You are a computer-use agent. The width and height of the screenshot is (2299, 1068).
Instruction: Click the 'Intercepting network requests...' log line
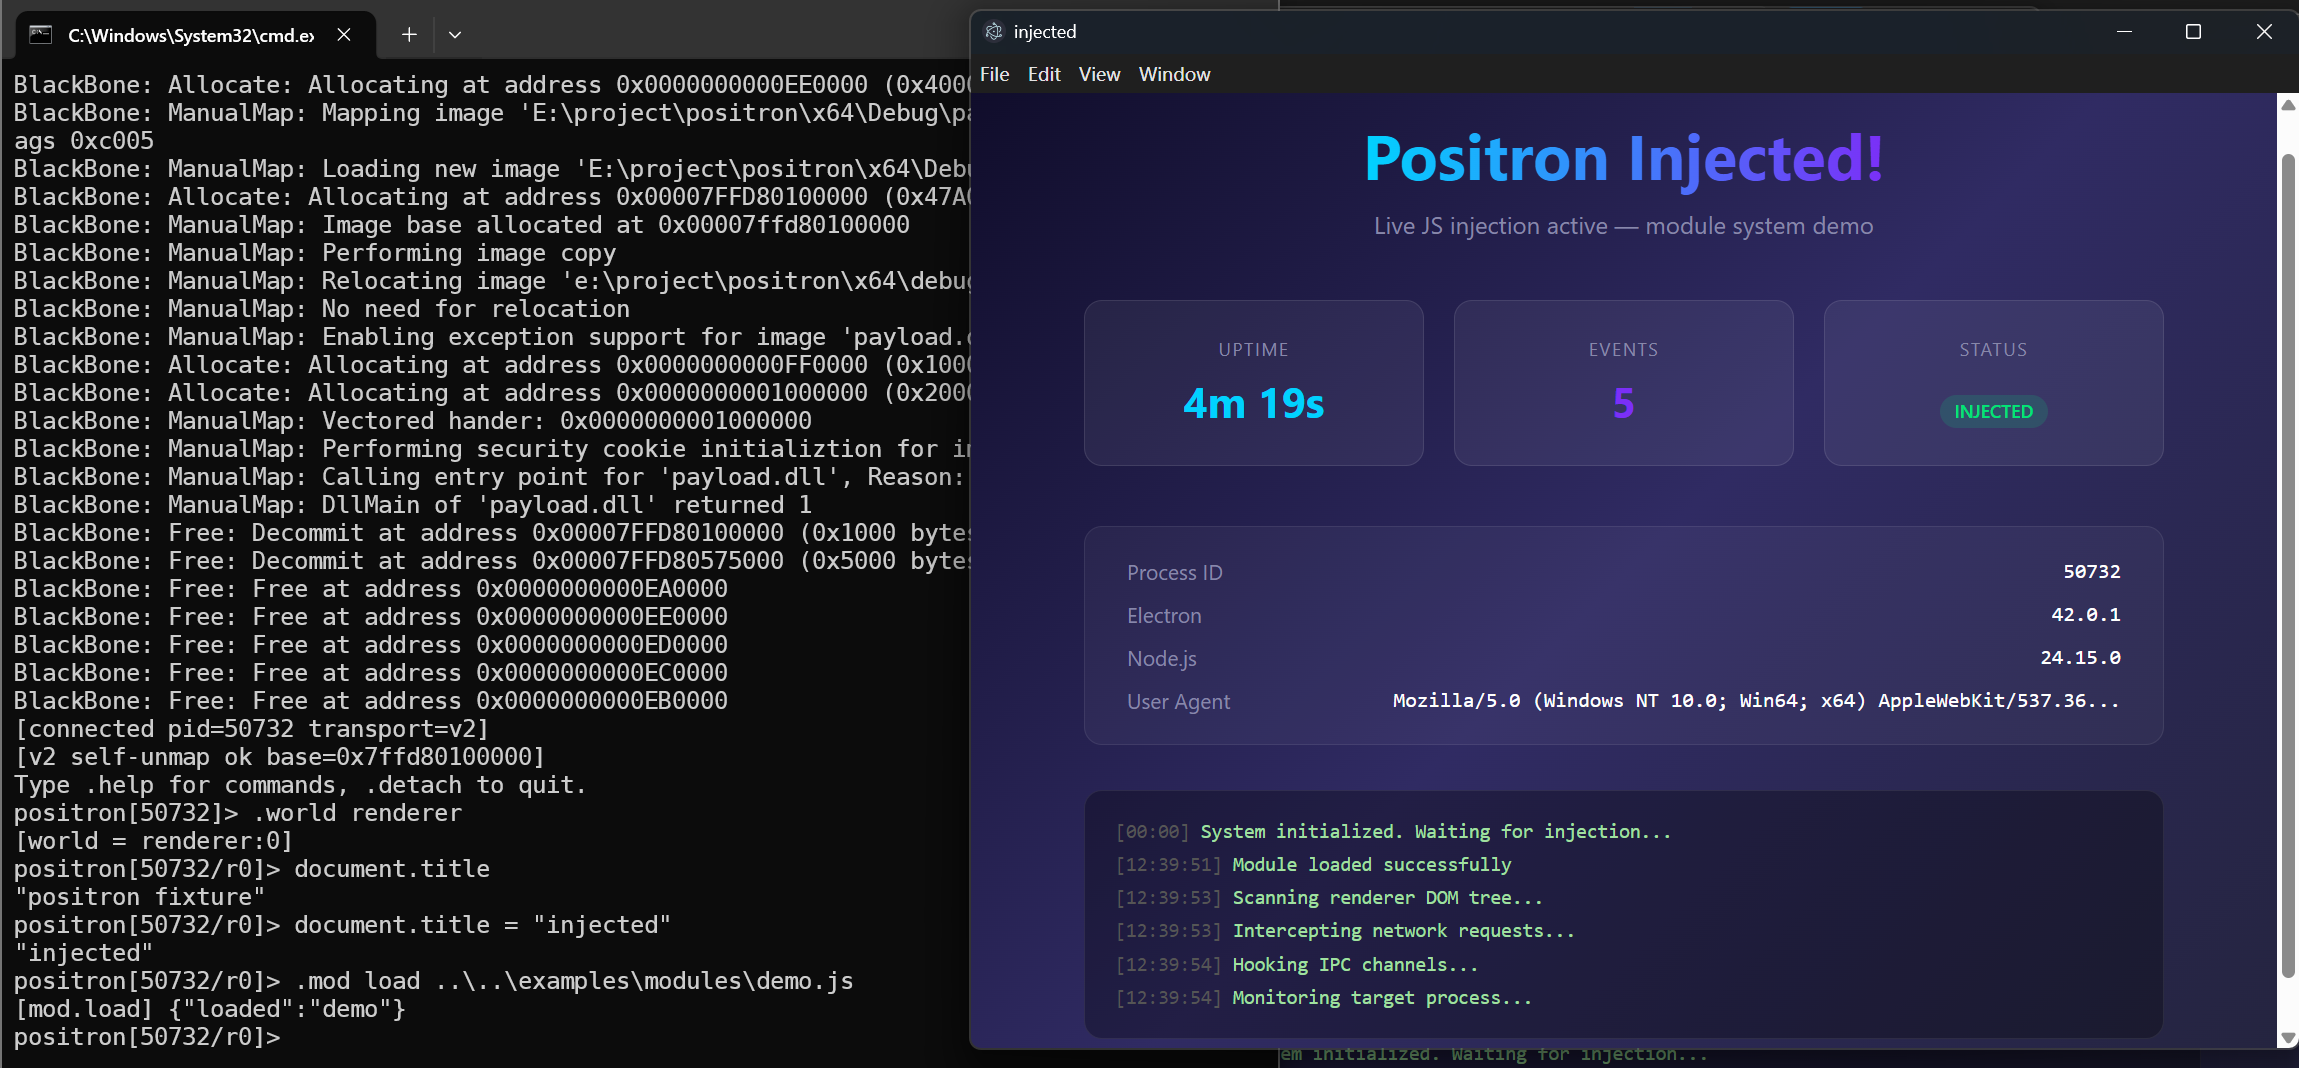pyautogui.click(x=1403, y=931)
